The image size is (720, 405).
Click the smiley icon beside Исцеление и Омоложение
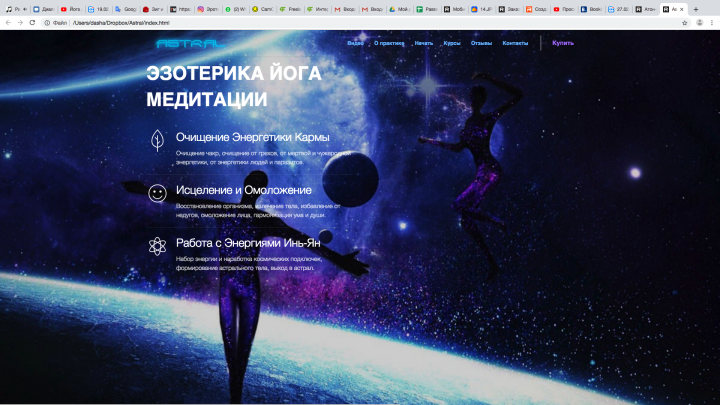coord(158,193)
